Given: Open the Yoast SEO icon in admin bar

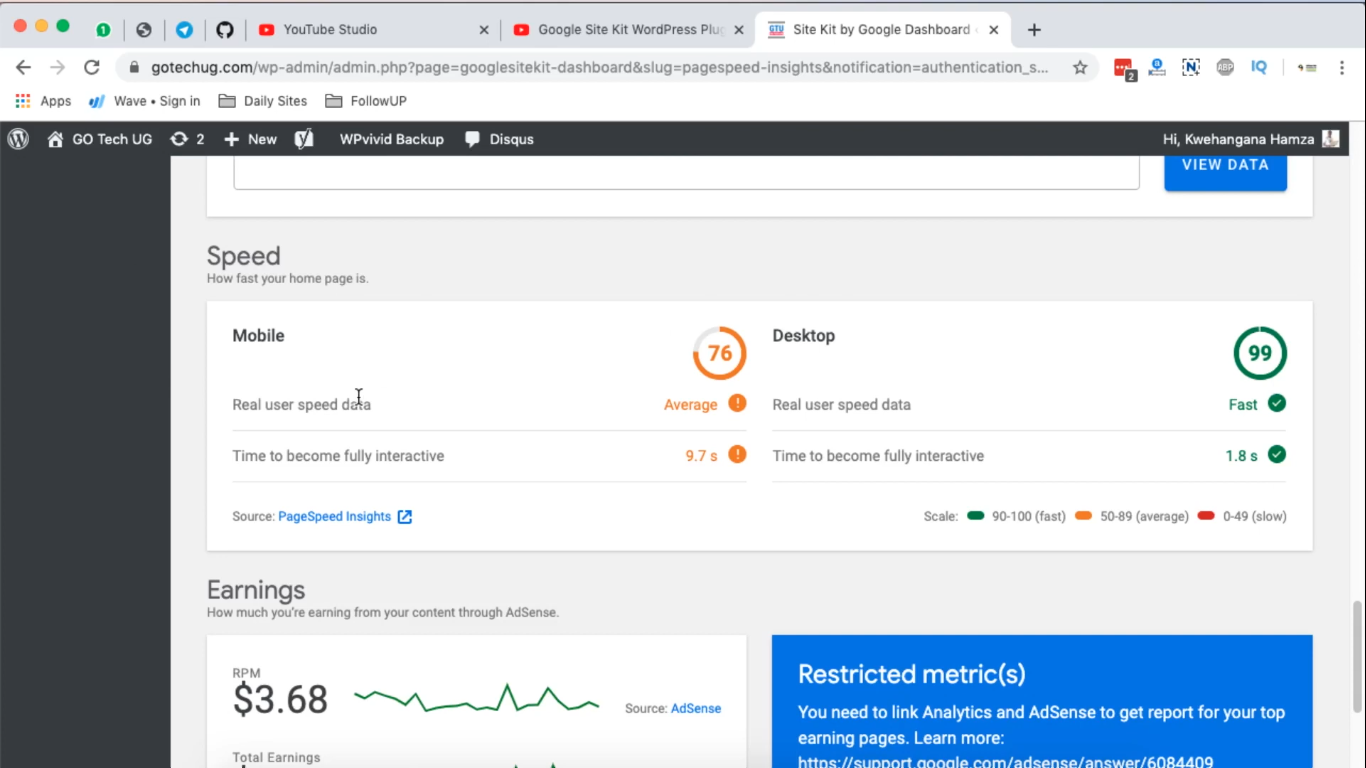Looking at the screenshot, I should 304,139.
